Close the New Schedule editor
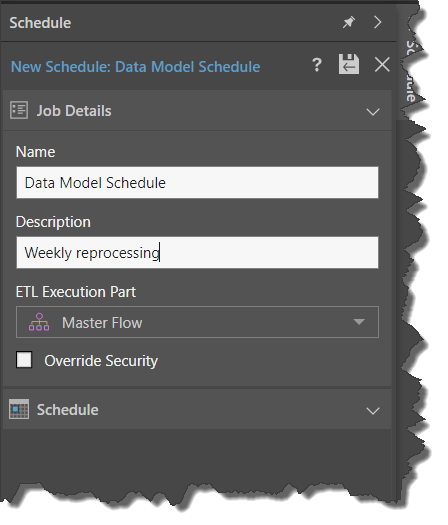 (382, 64)
